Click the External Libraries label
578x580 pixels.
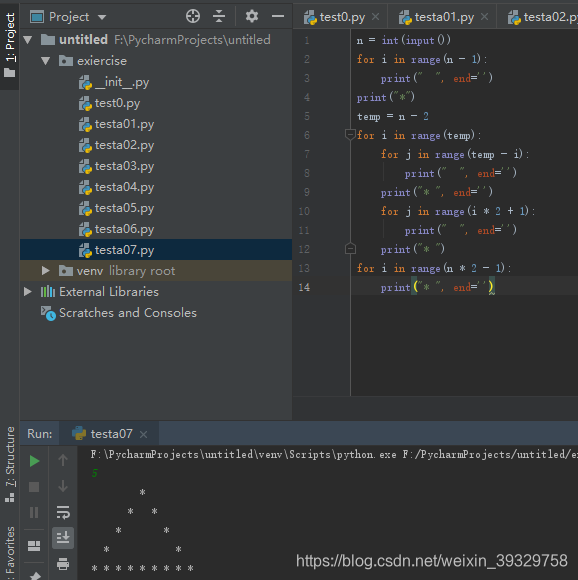[x=109, y=291]
